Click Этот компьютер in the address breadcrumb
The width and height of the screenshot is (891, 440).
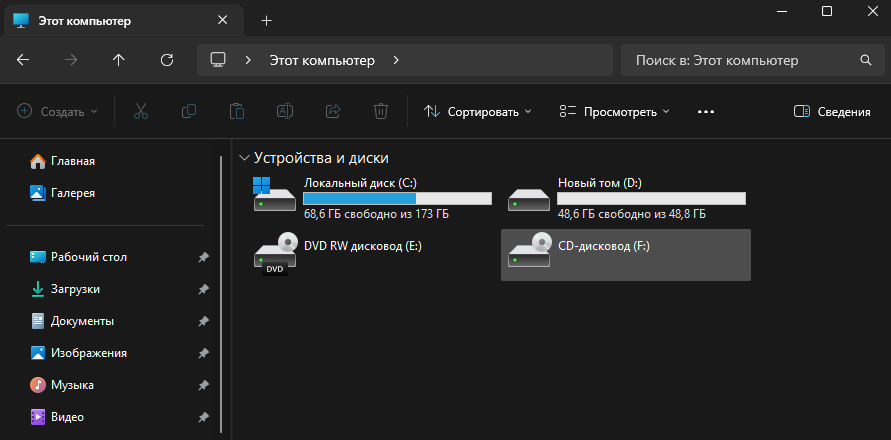(322, 60)
